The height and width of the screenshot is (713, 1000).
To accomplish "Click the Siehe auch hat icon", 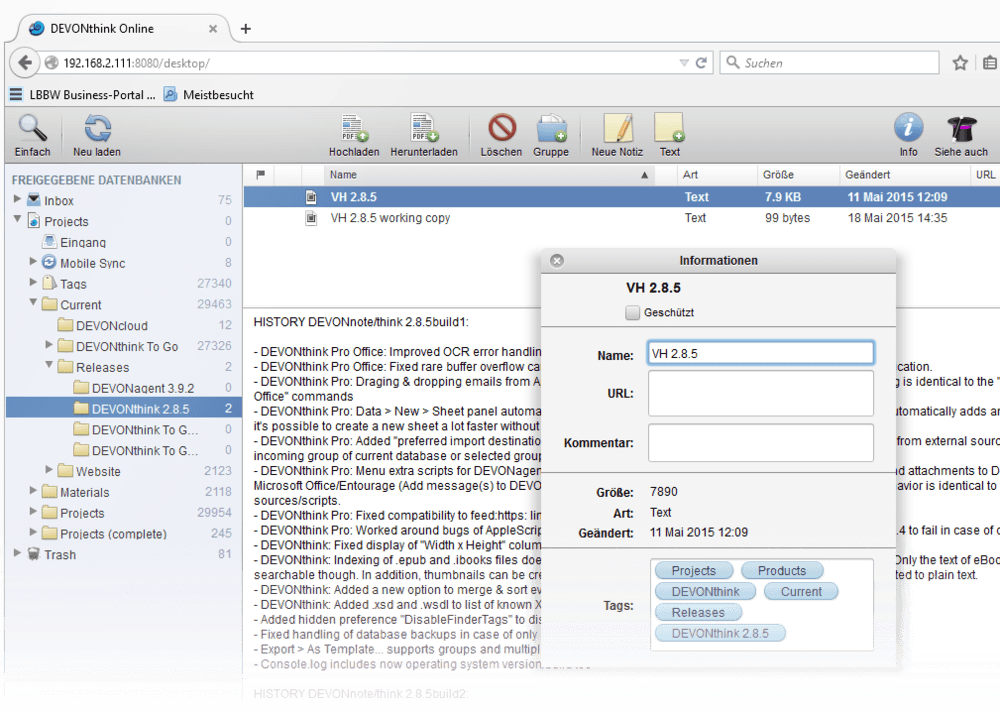I will click(x=961, y=128).
